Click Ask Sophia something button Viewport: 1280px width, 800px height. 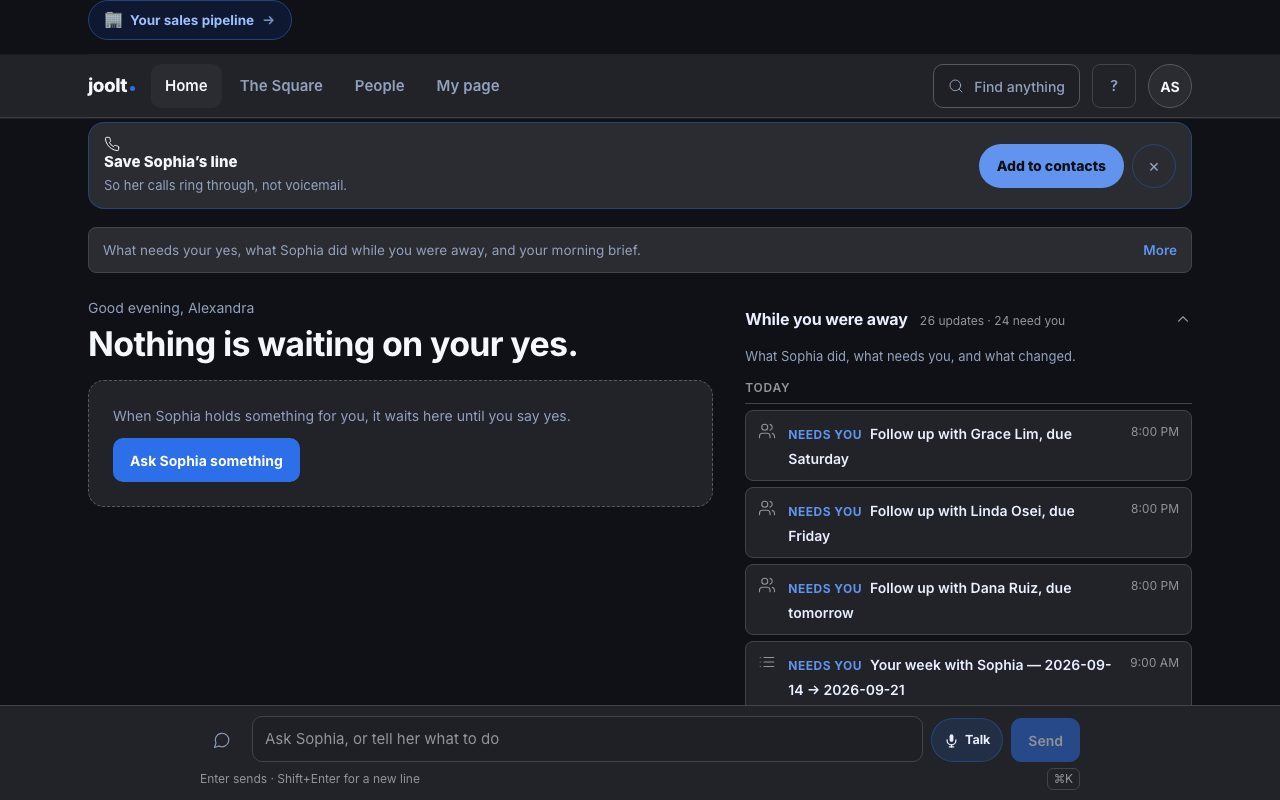click(206, 460)
